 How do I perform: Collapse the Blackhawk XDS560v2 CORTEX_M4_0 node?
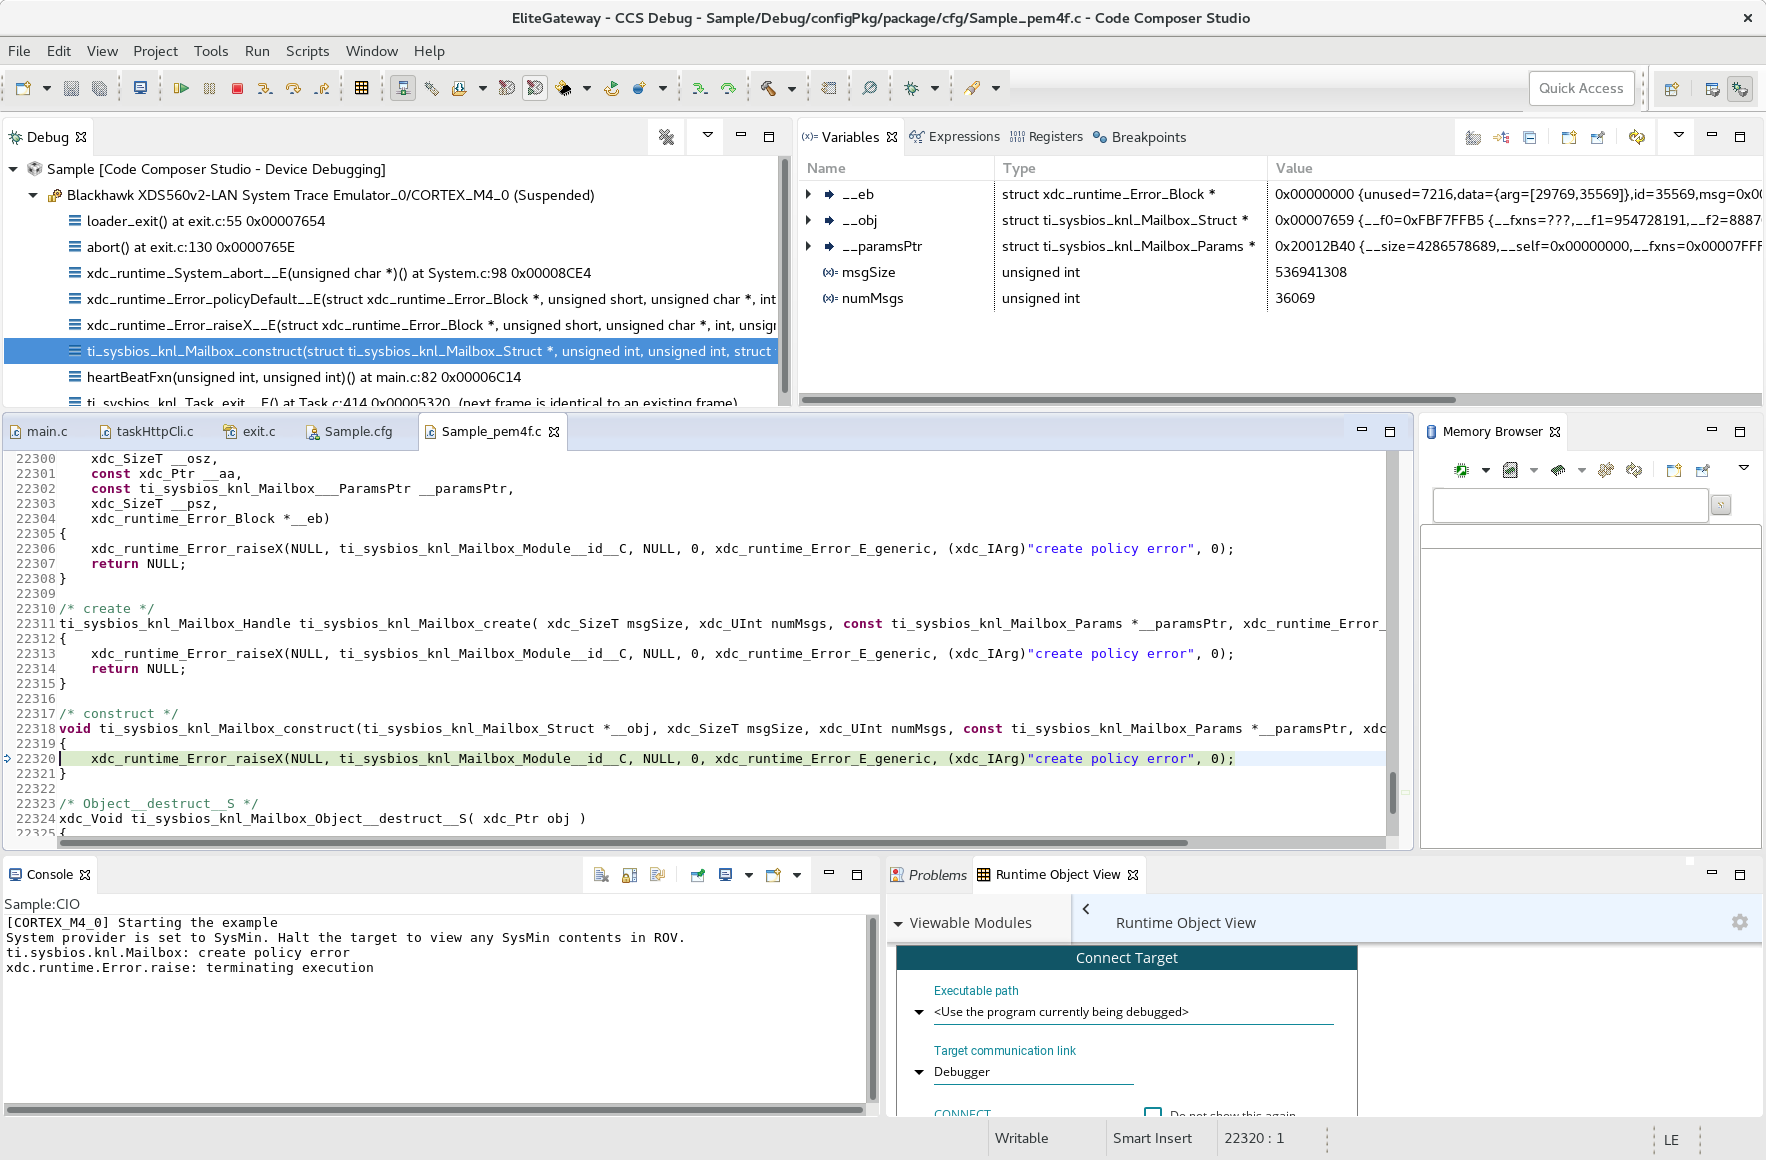(33, 195)
